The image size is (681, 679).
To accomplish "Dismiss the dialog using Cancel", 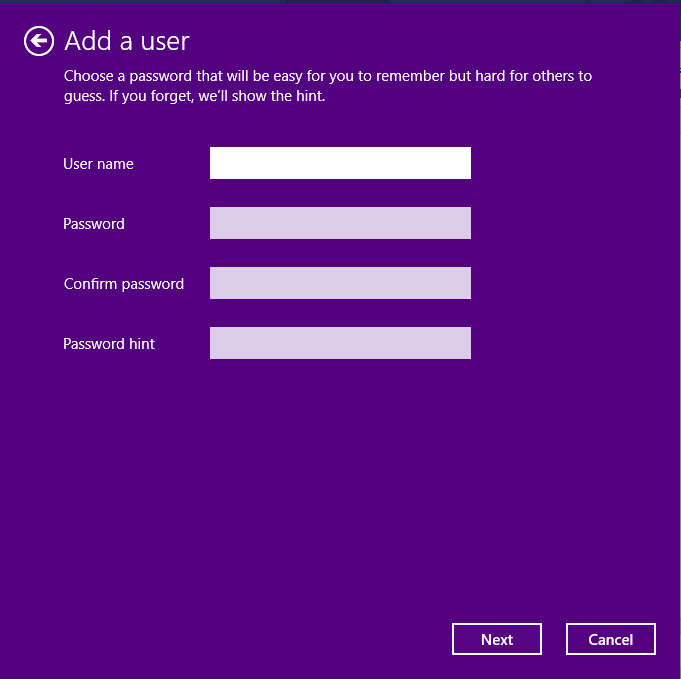I will tap(610, 640).
